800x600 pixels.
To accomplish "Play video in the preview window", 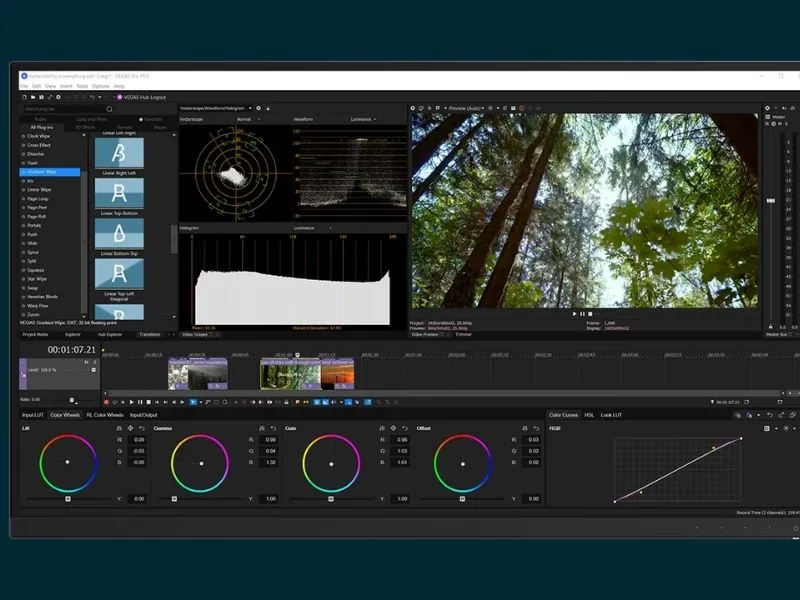I will click(574, 314).
